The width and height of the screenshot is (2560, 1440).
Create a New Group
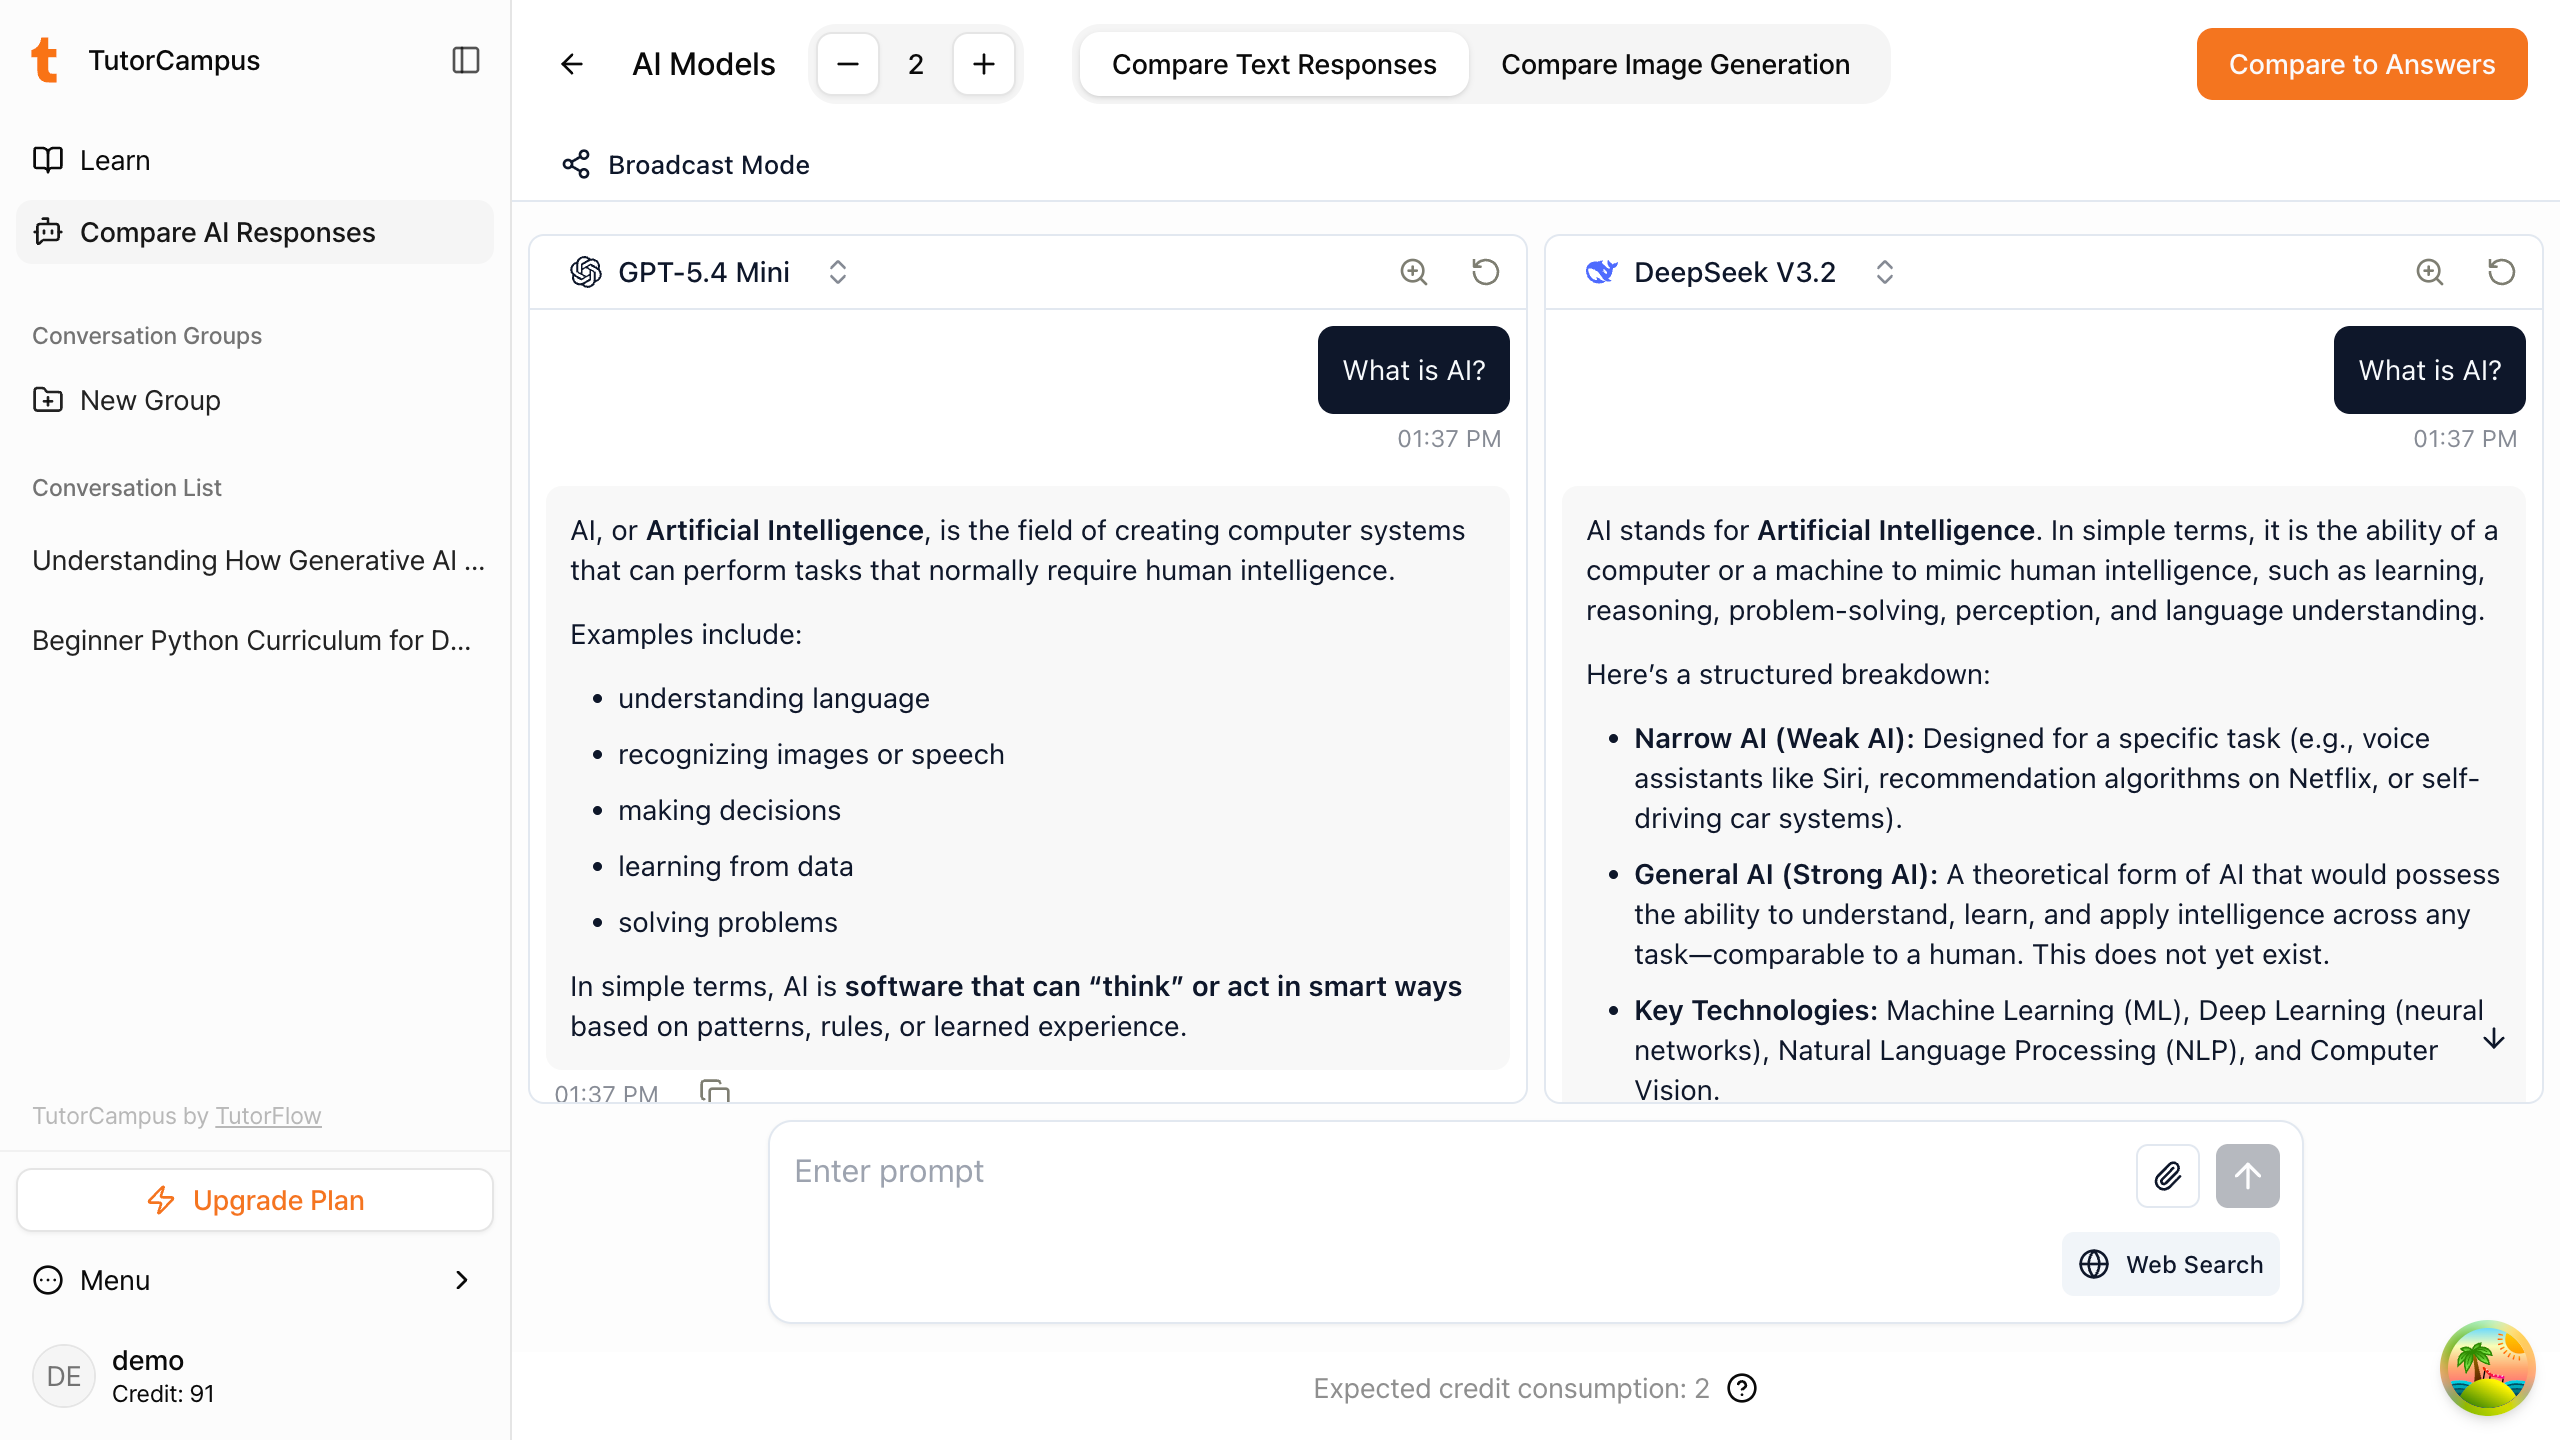click(254, 400)
